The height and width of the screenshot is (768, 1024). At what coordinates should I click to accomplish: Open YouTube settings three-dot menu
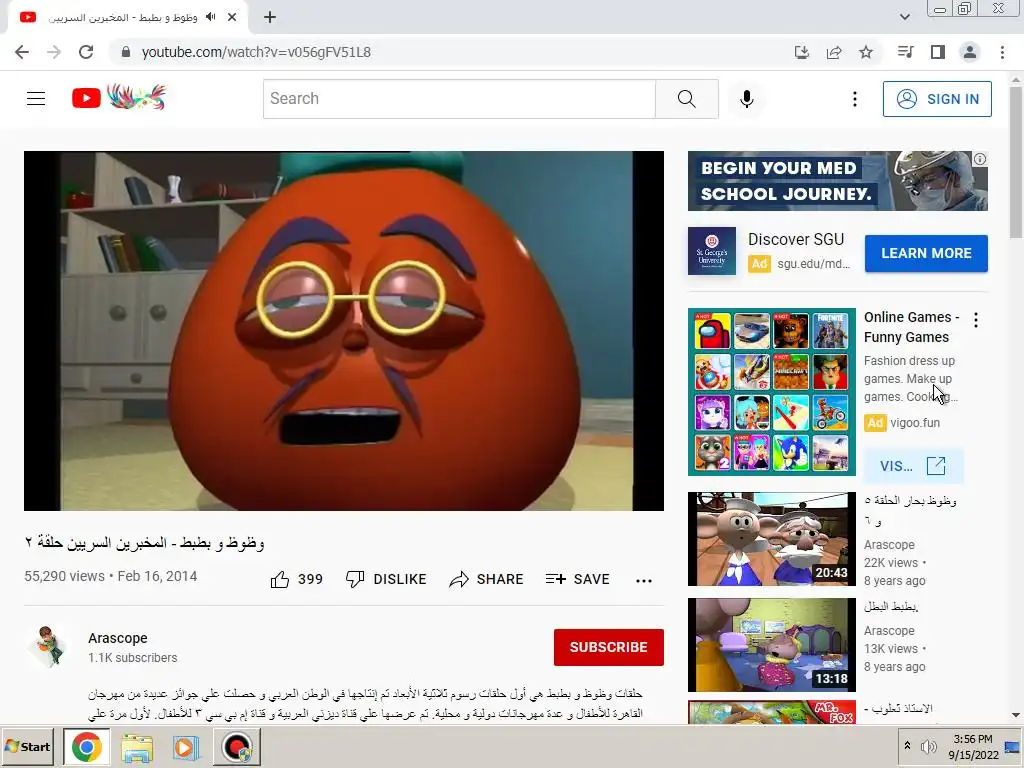tap(854, 99)
